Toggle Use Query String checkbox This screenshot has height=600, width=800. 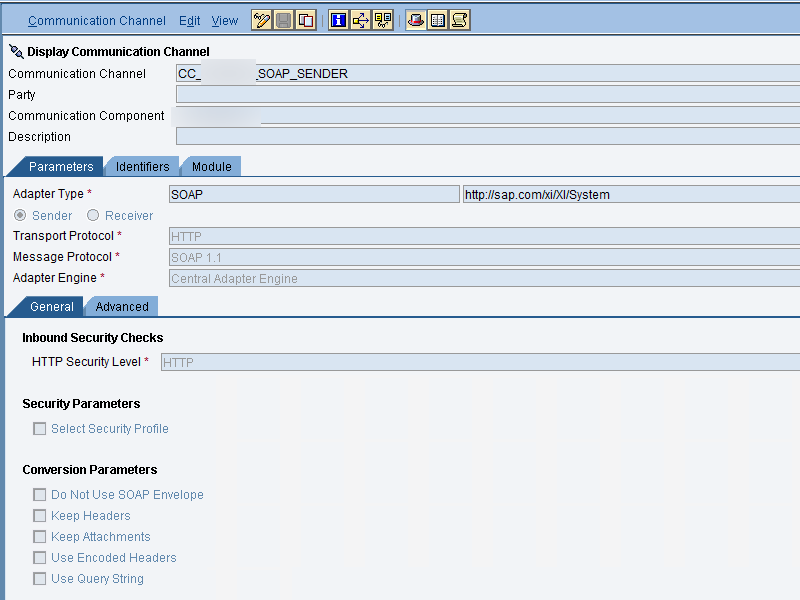tap(39, 579)
